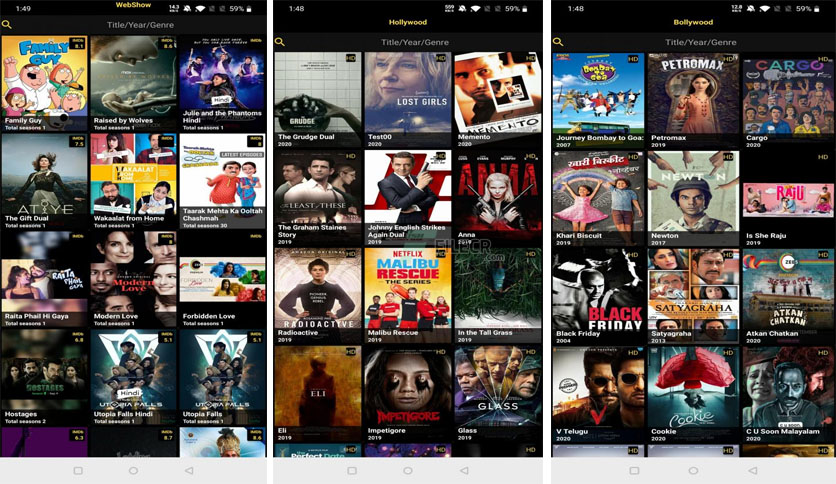Click Title/Year/Genre search field on WebShow screen
Viewport: 836px width, 484px height.
point(140,25)
